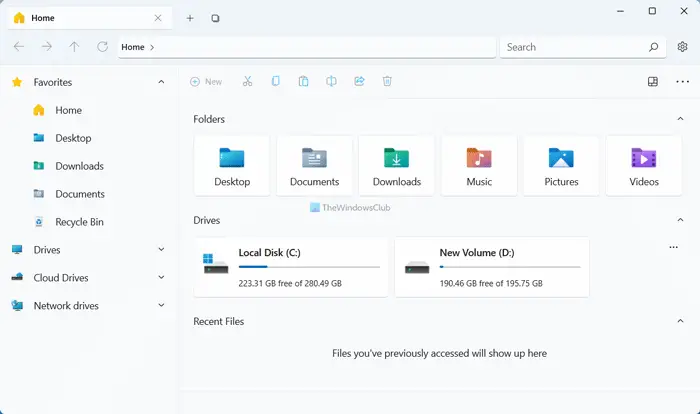Open the Videos folder tile

[644, 166]
